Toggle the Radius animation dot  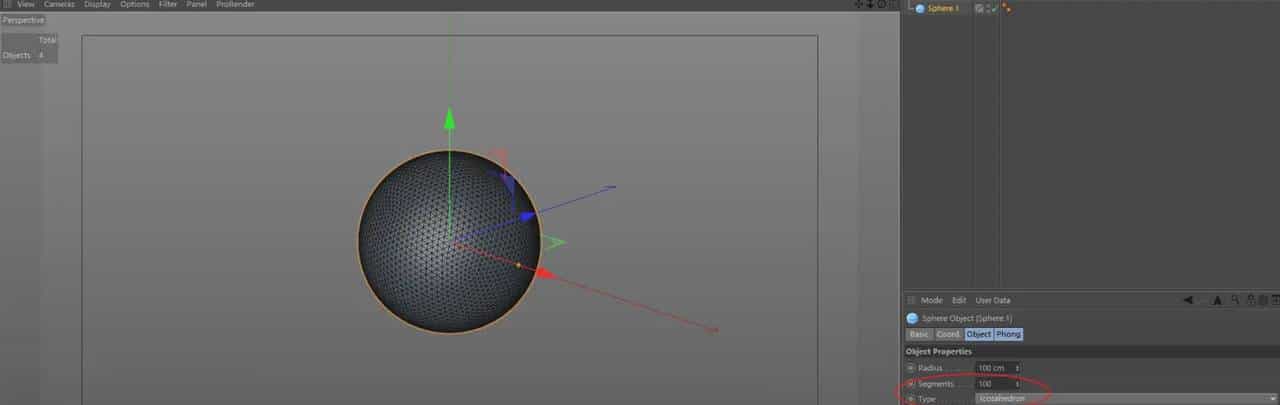pos(911,368)
